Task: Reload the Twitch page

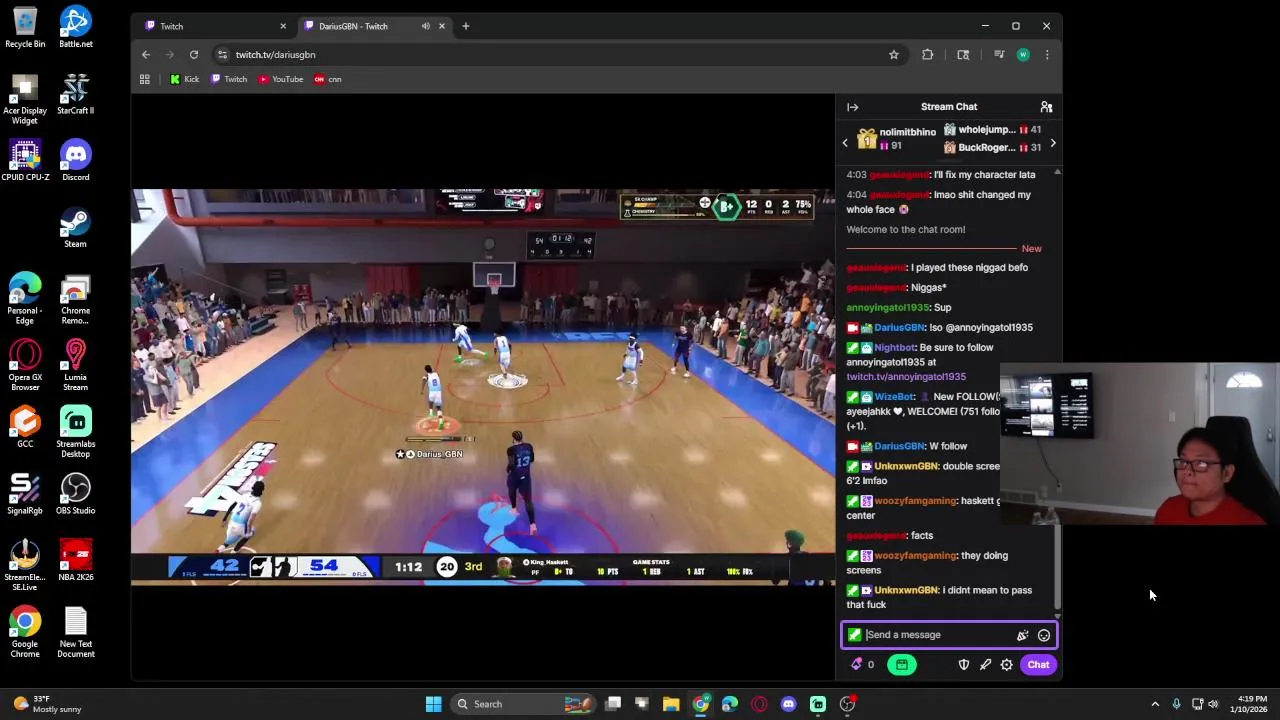Action: [194, 55]
